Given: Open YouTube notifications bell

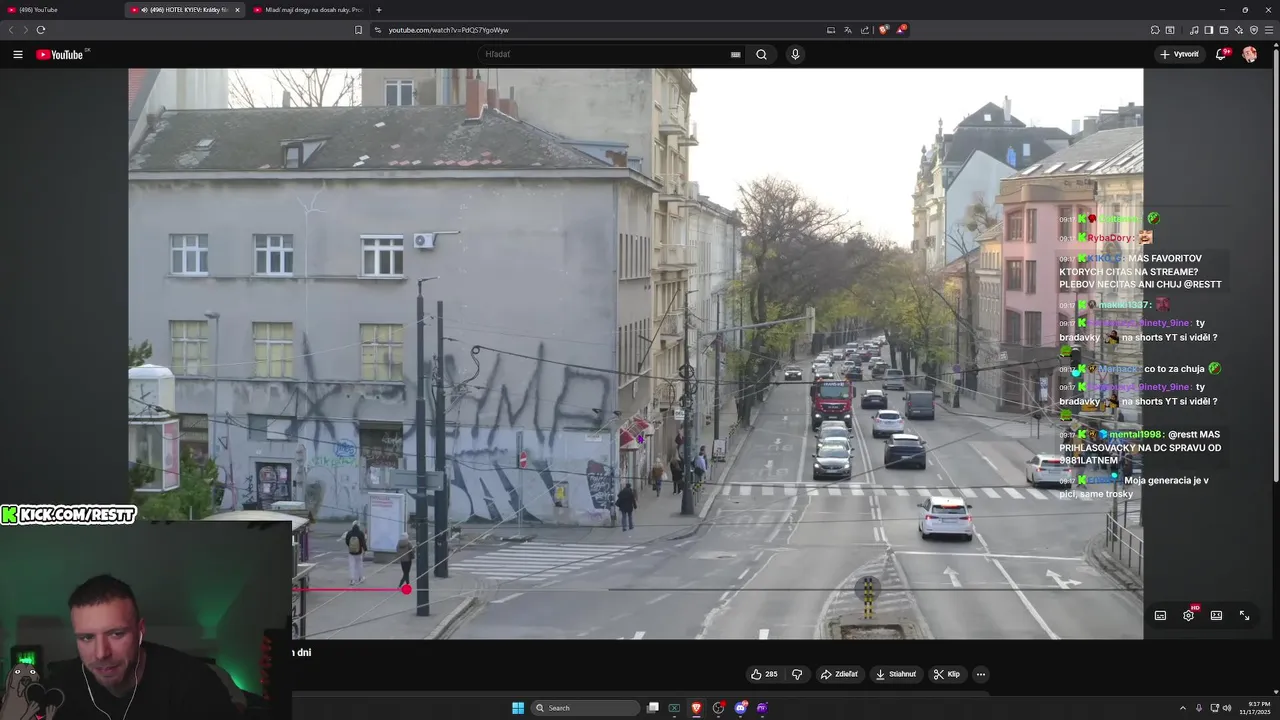Looking at the screenshot, I should tap(1221, 54).
